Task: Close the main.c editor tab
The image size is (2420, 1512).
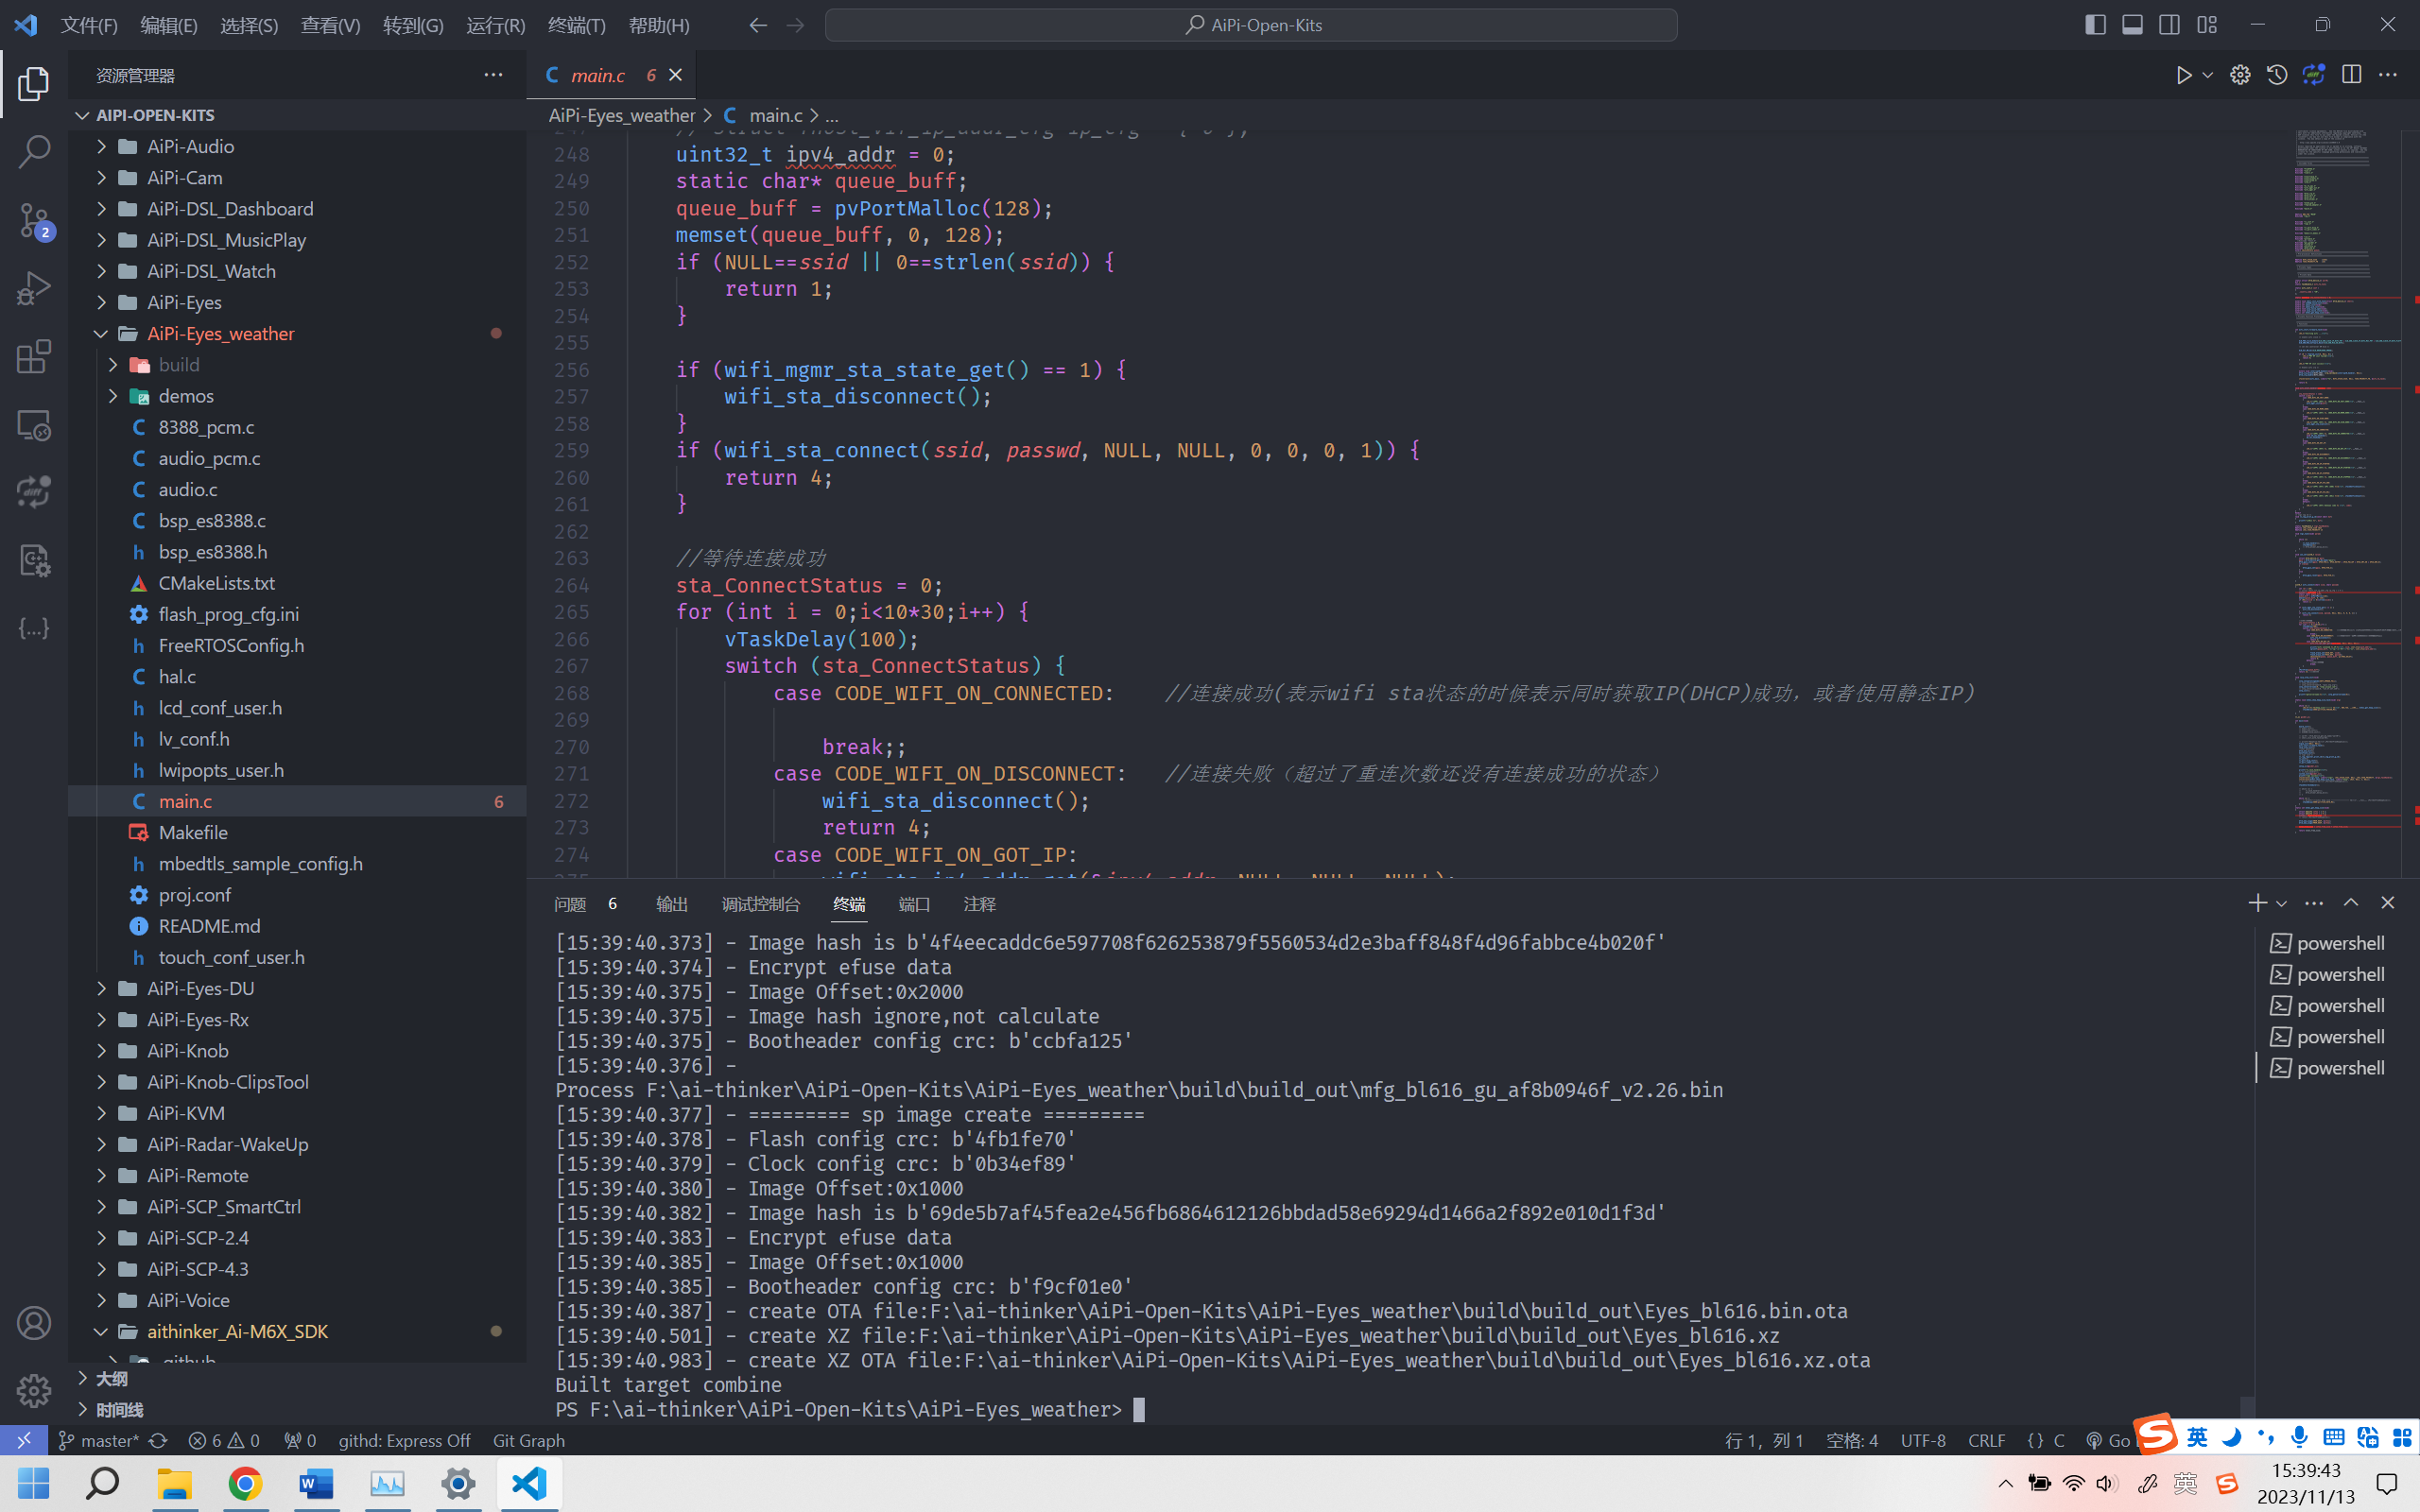Action: coord(675,75)
